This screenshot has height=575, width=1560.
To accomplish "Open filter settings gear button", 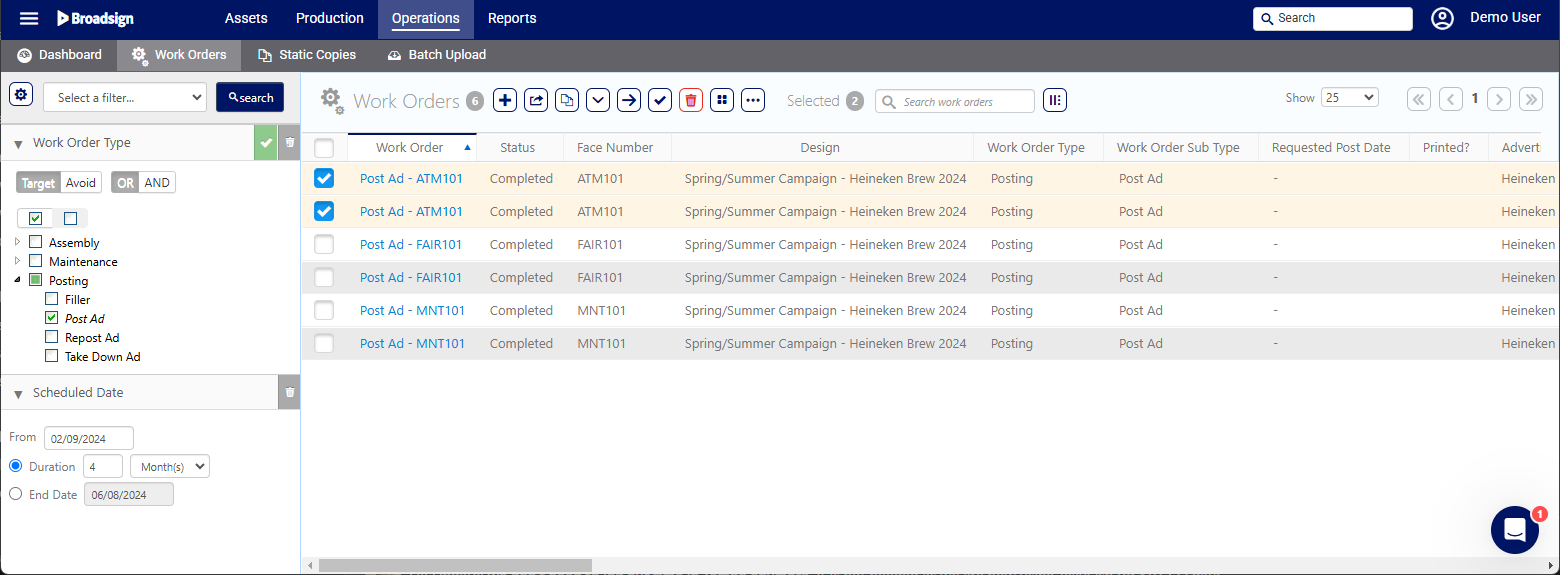I will [21, 94].
